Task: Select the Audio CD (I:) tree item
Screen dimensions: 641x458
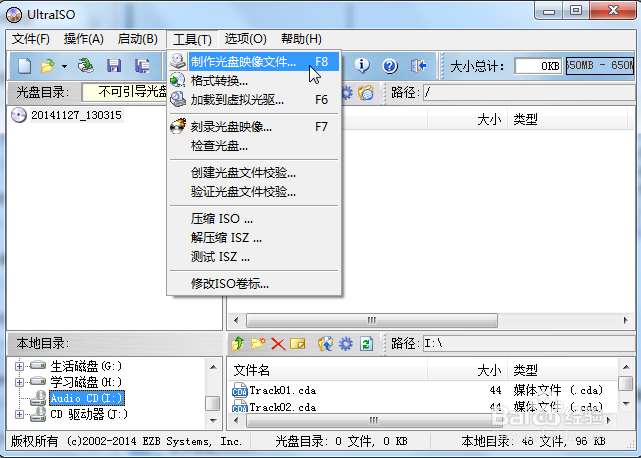Action: pyautogui.click(x=86, y=398)
